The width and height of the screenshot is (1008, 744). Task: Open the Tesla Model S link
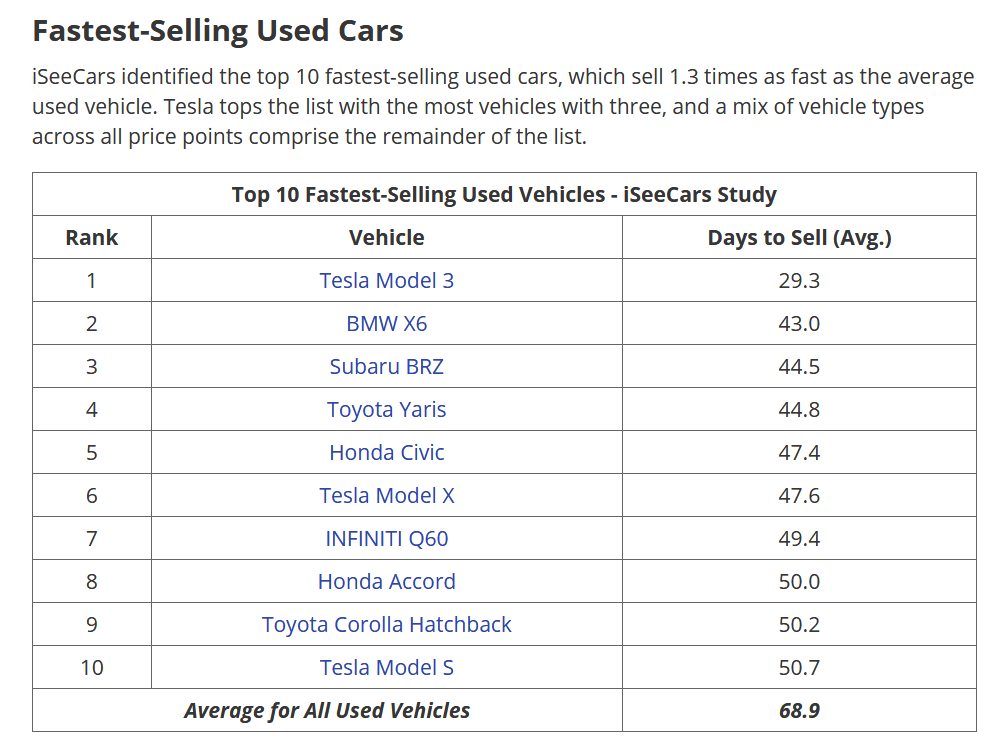386,668
